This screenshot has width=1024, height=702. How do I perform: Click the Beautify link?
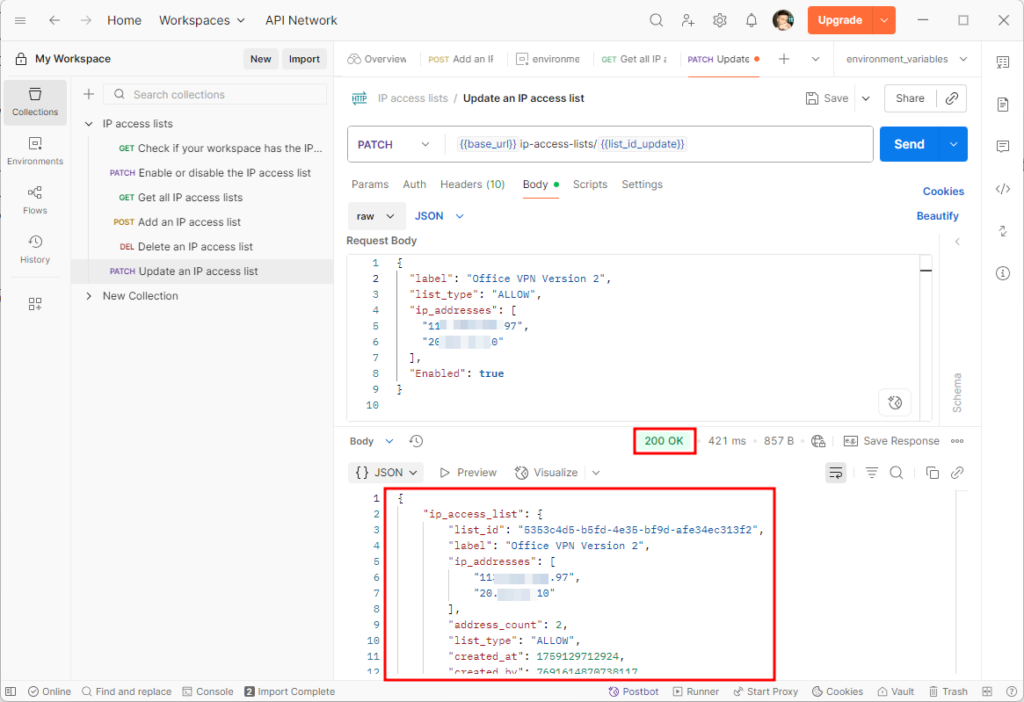pos(937,216)
